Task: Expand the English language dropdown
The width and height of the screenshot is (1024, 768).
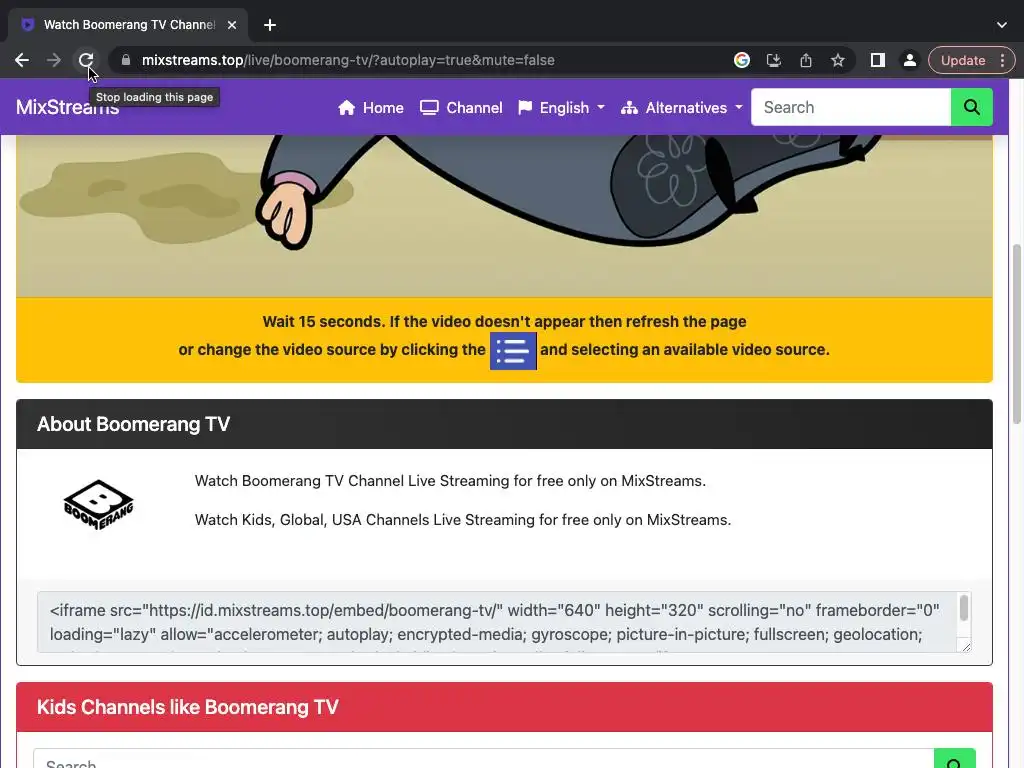Action: point(562,108)
